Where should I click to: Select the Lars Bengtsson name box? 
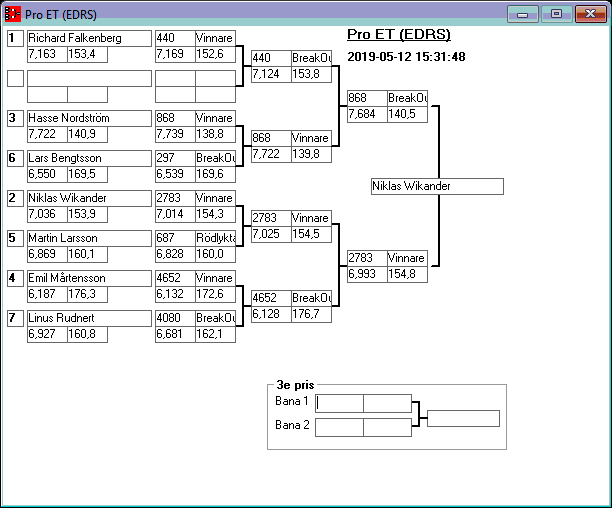(88, 158)
